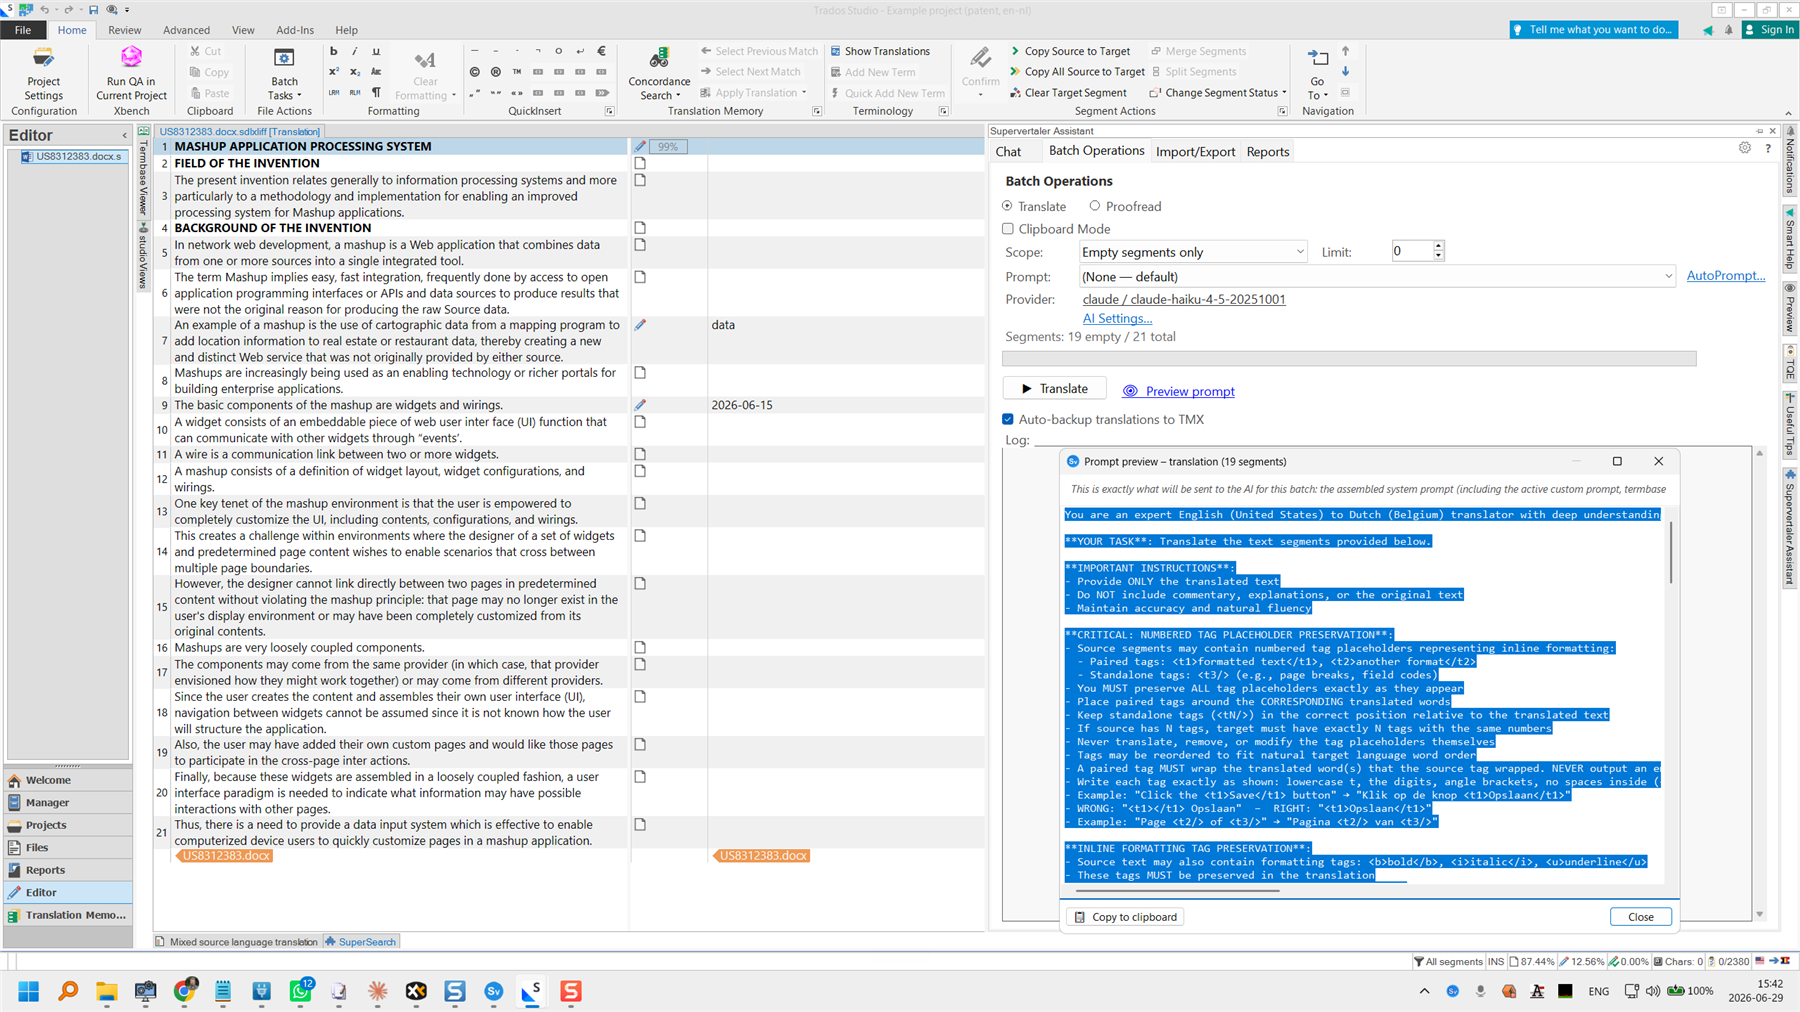This screenshot has width=1800, height=1012.
Task: Select the Proofread radio button
Action: 1095,206
